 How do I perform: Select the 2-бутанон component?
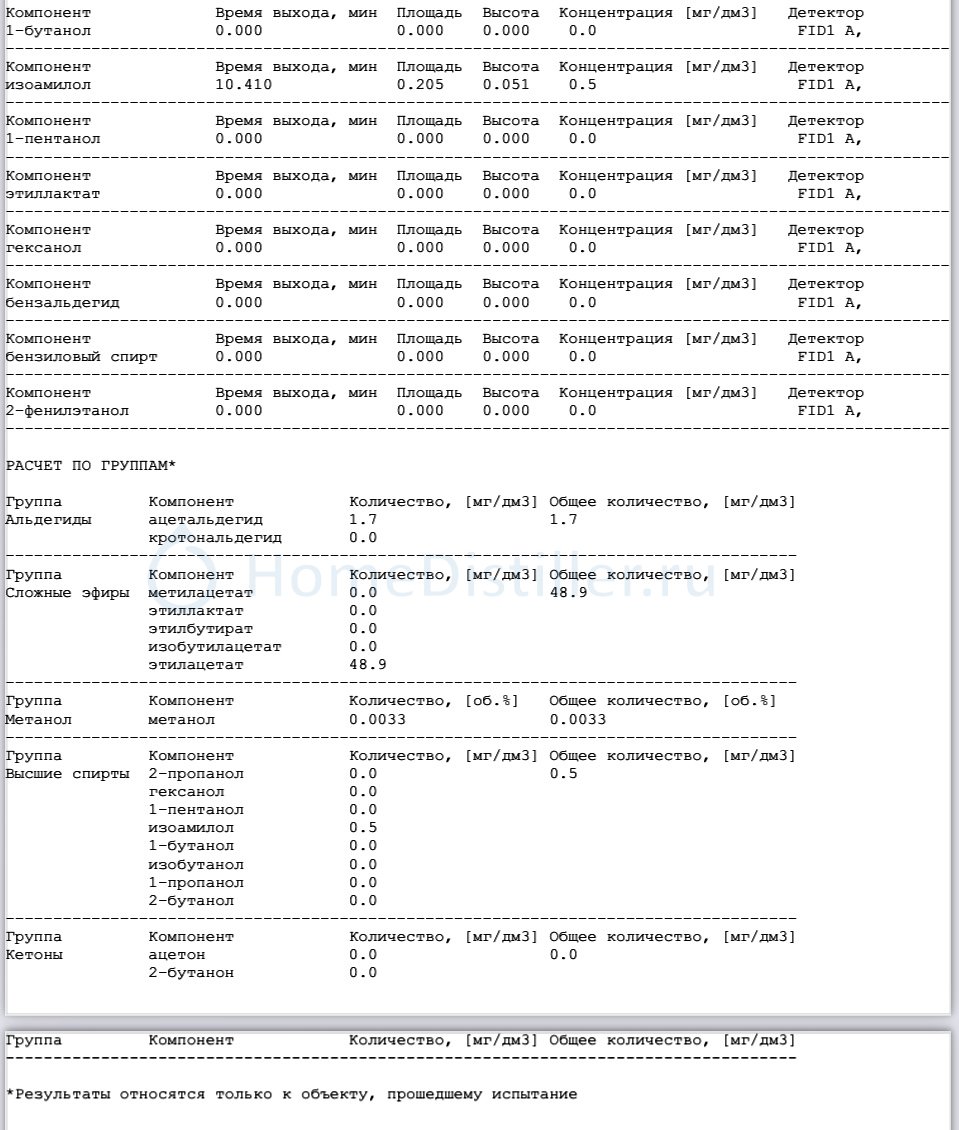191,973
